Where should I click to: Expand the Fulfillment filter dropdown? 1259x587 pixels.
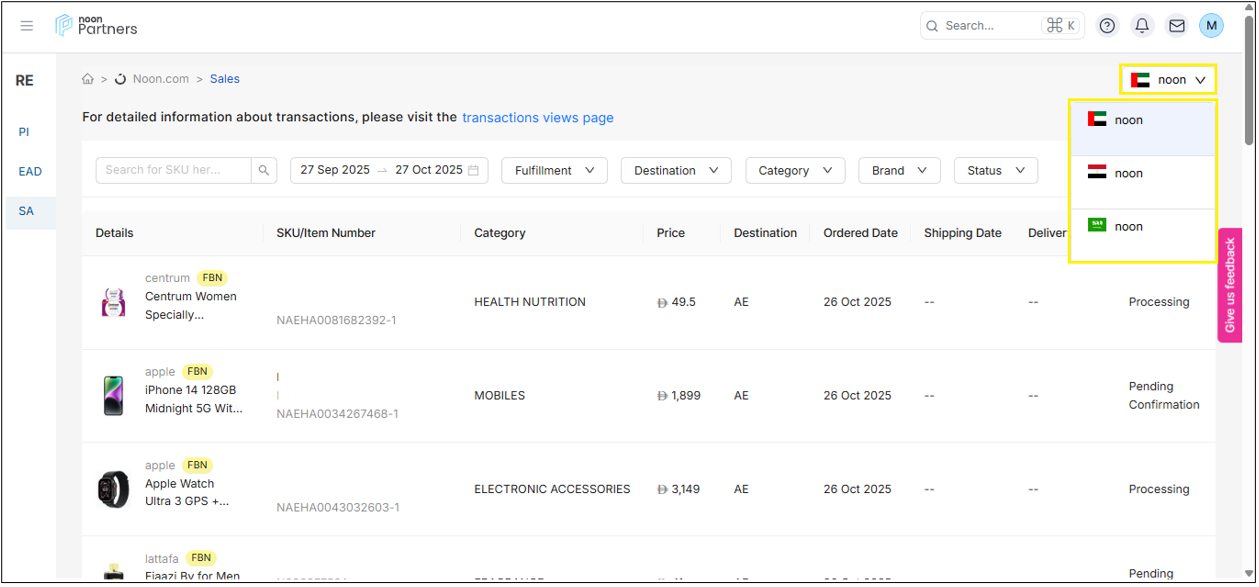click(554, 171)
